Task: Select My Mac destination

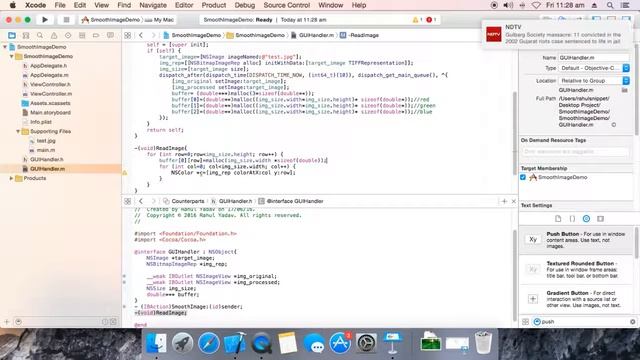Action: pyautogui.click(x=160, y=20)
